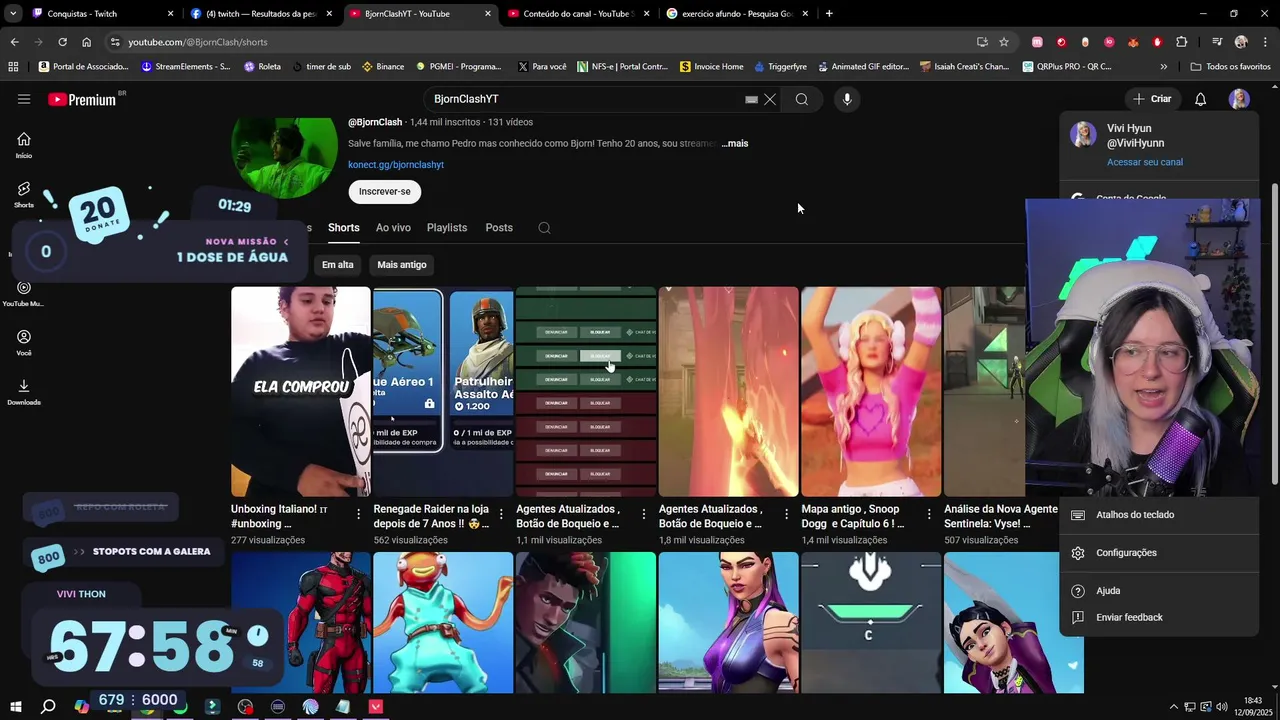This screenshot has width=1280, height=720.
Task: Click the Criar button
Action: (1152, 99)
